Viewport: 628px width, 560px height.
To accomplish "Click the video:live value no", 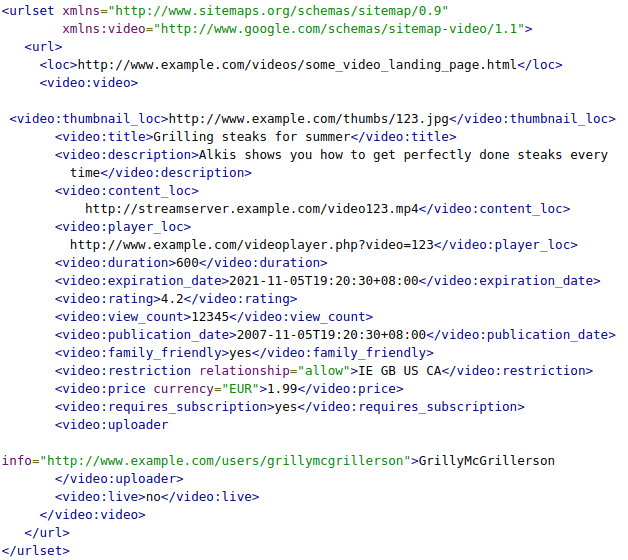I will point(153,498).
